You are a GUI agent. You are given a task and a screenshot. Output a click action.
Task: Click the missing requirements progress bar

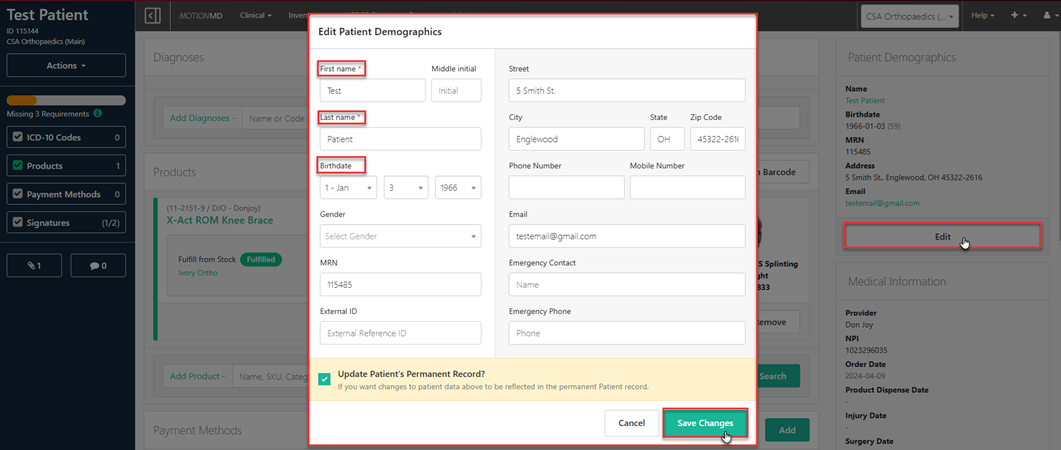(x=66, y=100)
